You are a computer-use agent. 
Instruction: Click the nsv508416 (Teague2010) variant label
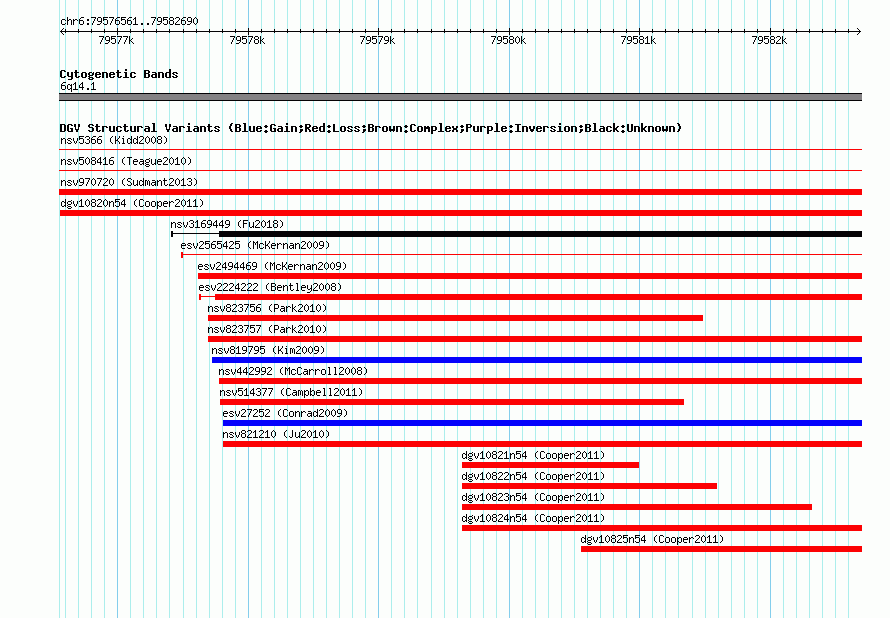126,161
